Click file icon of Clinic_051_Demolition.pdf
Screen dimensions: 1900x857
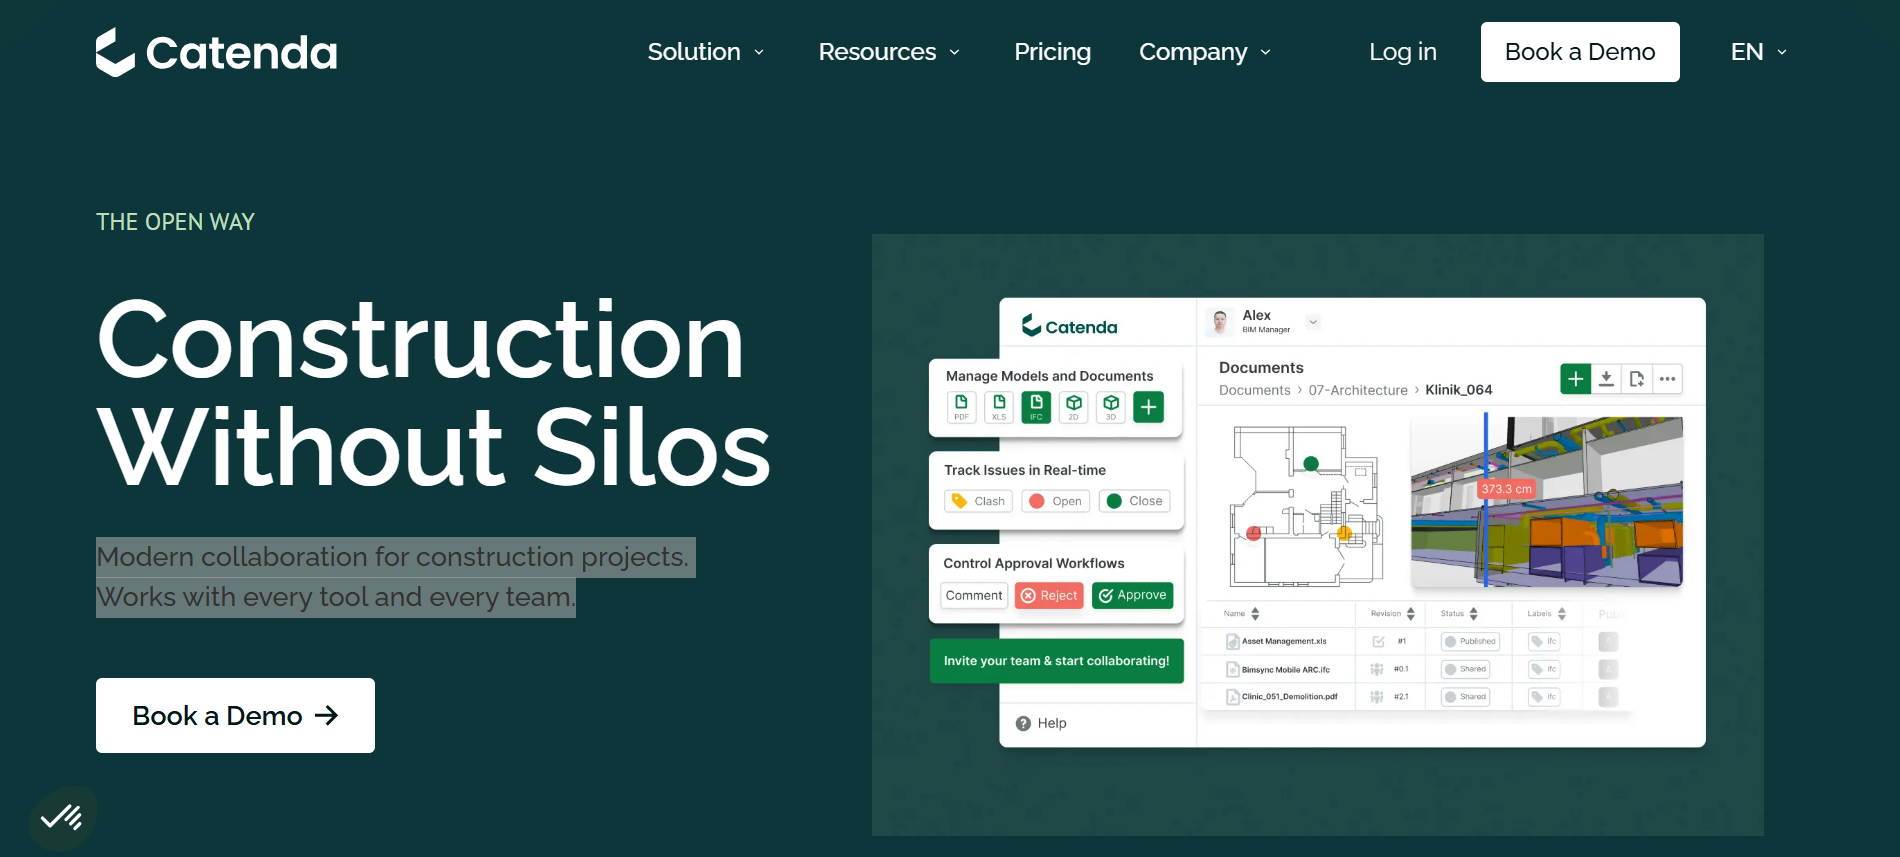1233,697
